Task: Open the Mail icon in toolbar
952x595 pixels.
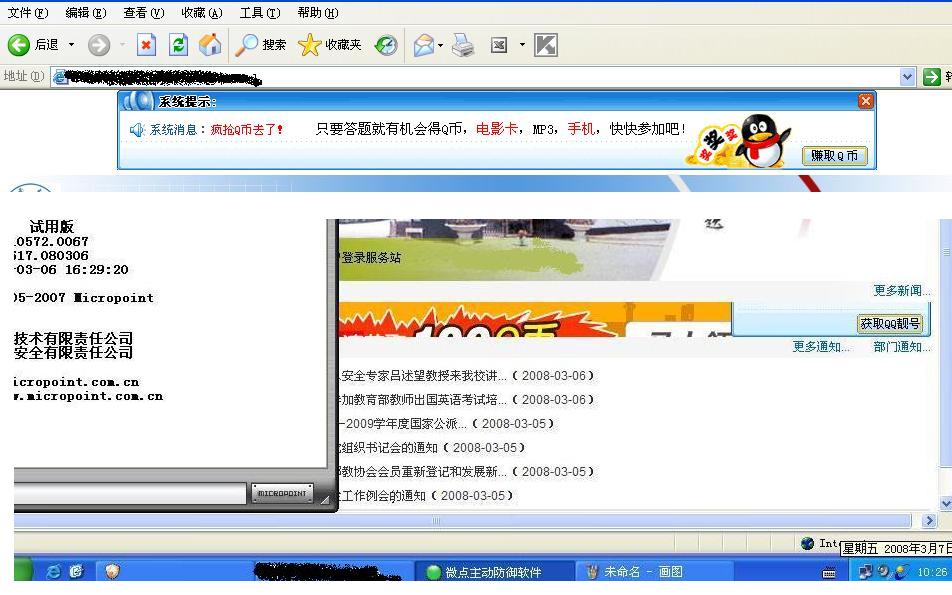Action: pos(424,45)
